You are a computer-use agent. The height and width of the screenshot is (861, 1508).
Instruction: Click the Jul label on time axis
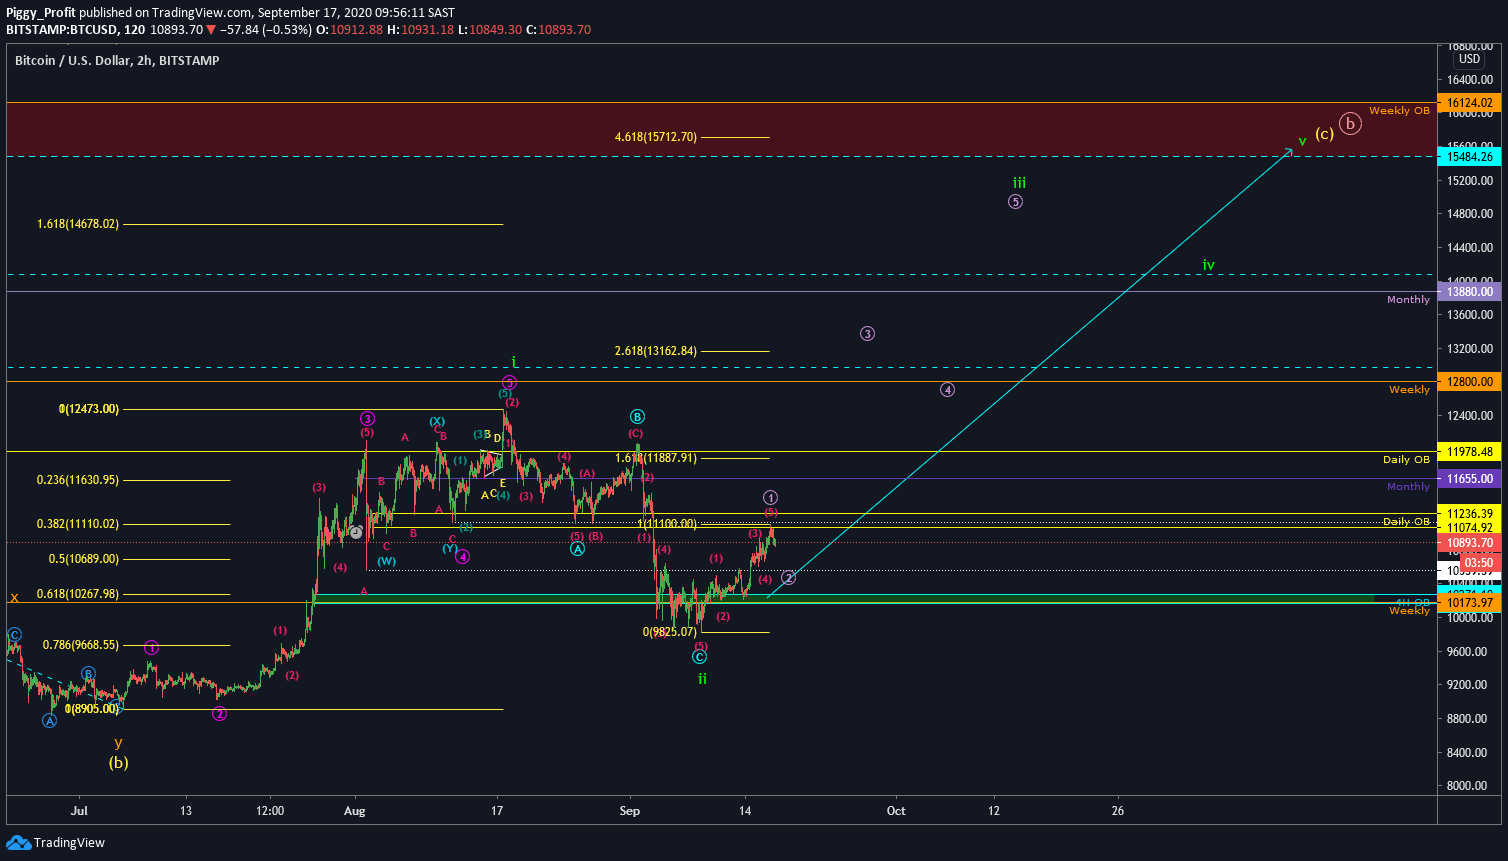click(x=80, y=811)
